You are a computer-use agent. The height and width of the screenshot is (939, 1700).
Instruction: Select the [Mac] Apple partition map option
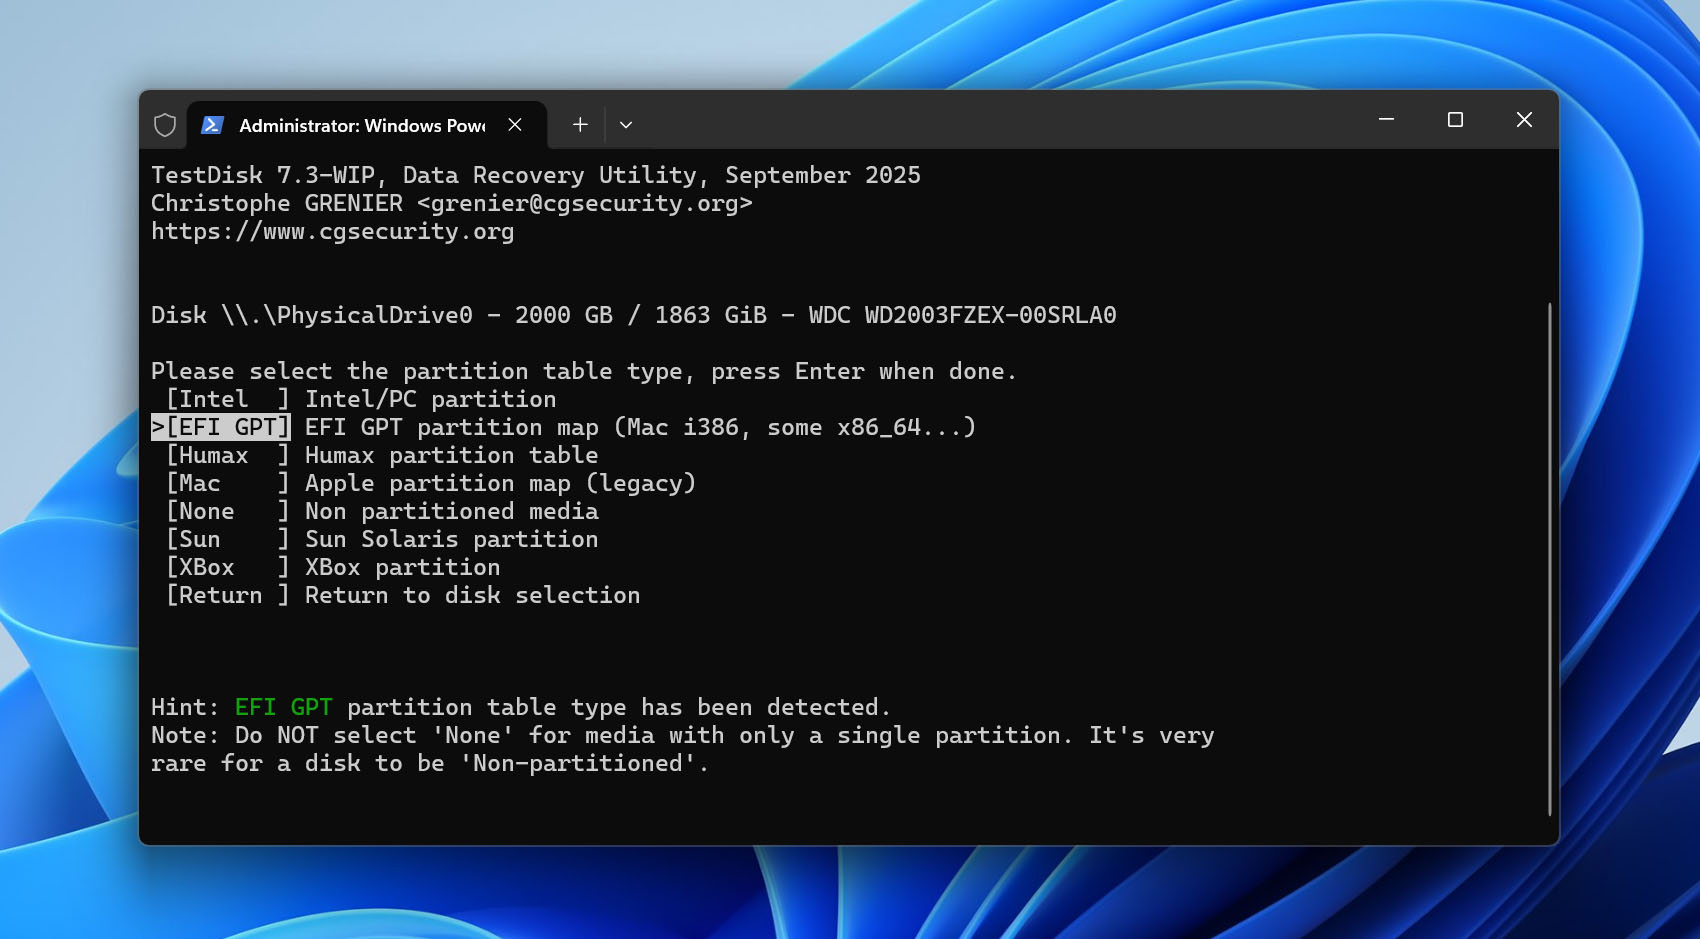tap(228, 483)
